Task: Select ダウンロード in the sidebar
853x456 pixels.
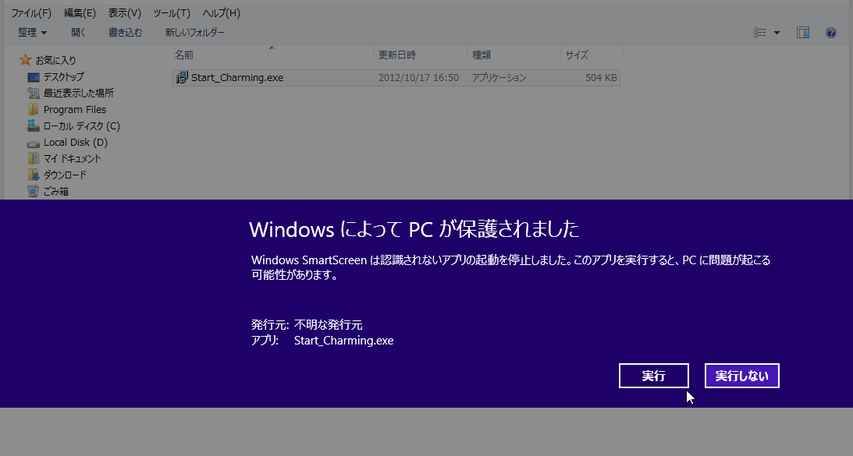Action: click(x=64, y=175)
